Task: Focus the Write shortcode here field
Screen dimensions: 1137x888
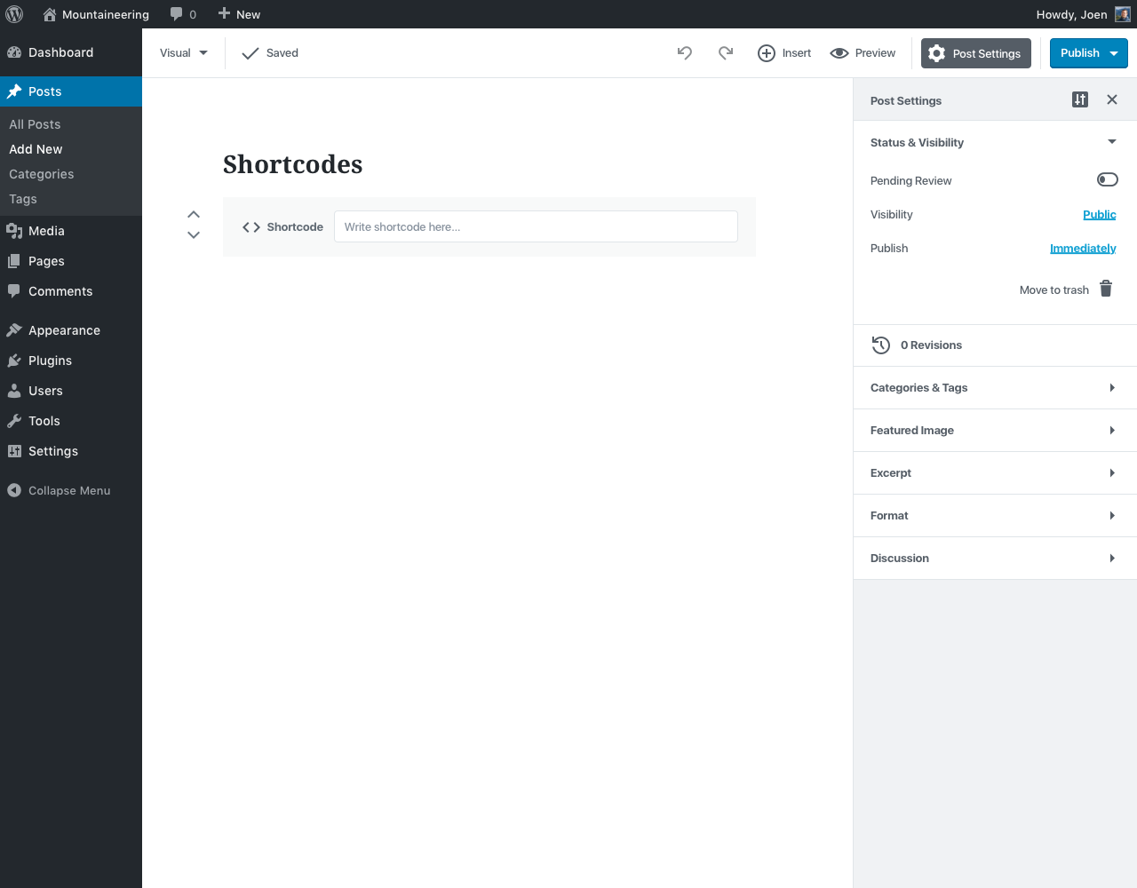Action: point(536,227)
